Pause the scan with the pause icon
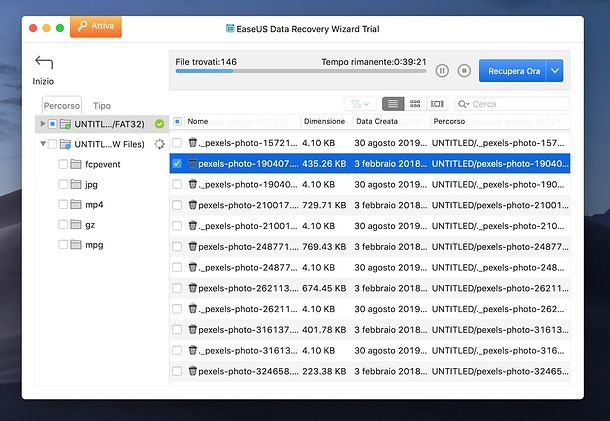Screen dimensions: 610x421 click(x=442, y=71)
